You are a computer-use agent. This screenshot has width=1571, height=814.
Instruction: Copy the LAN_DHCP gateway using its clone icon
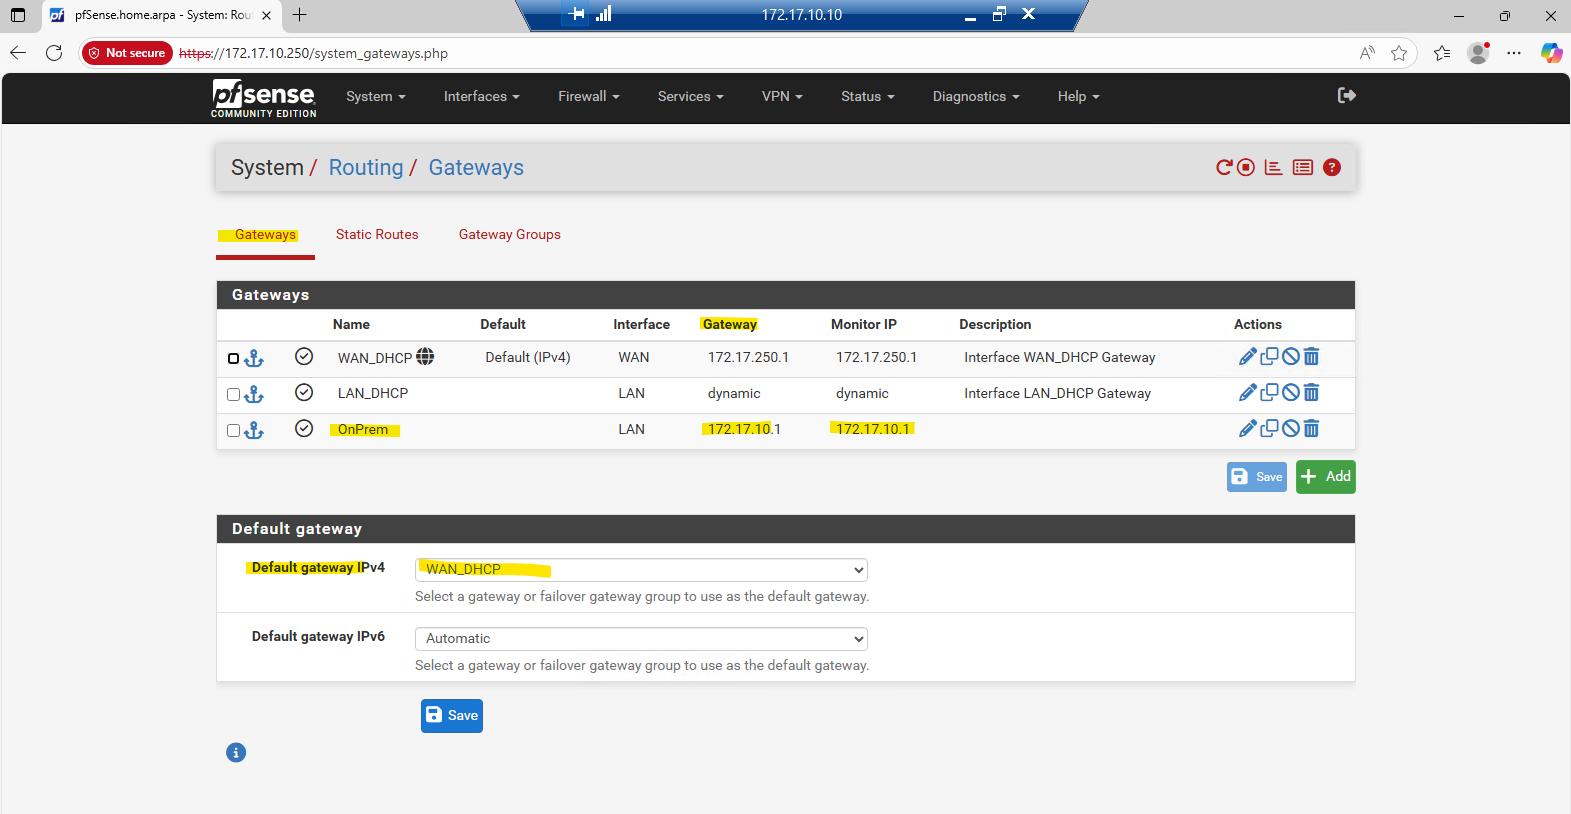tap(1269, 393)
